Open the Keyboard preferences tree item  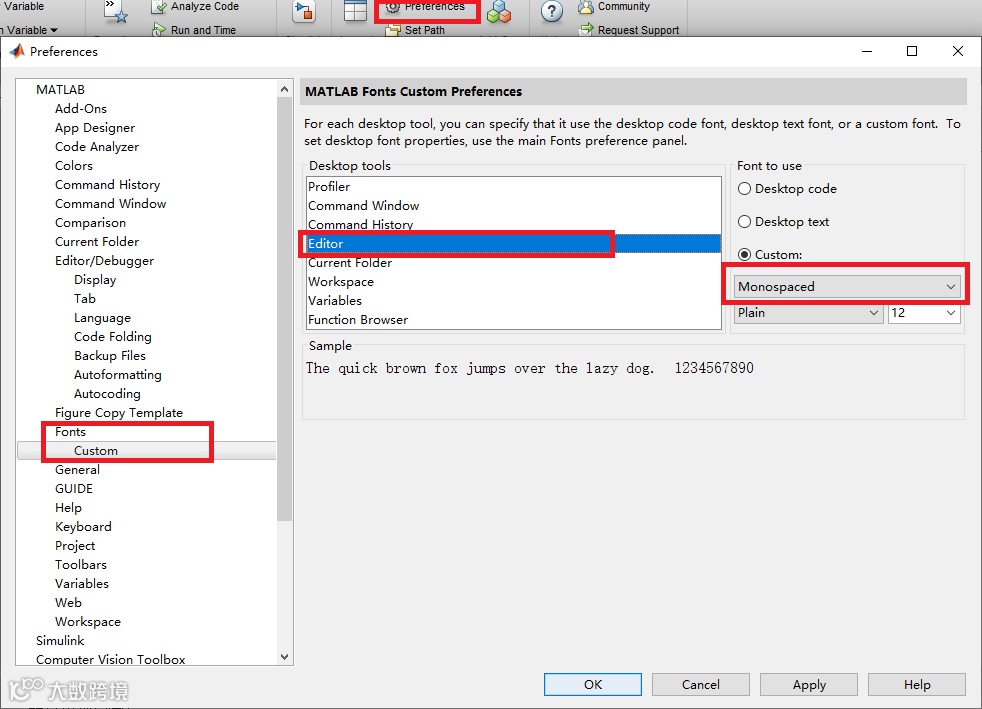pyautogui.click(x=83, y=527)
